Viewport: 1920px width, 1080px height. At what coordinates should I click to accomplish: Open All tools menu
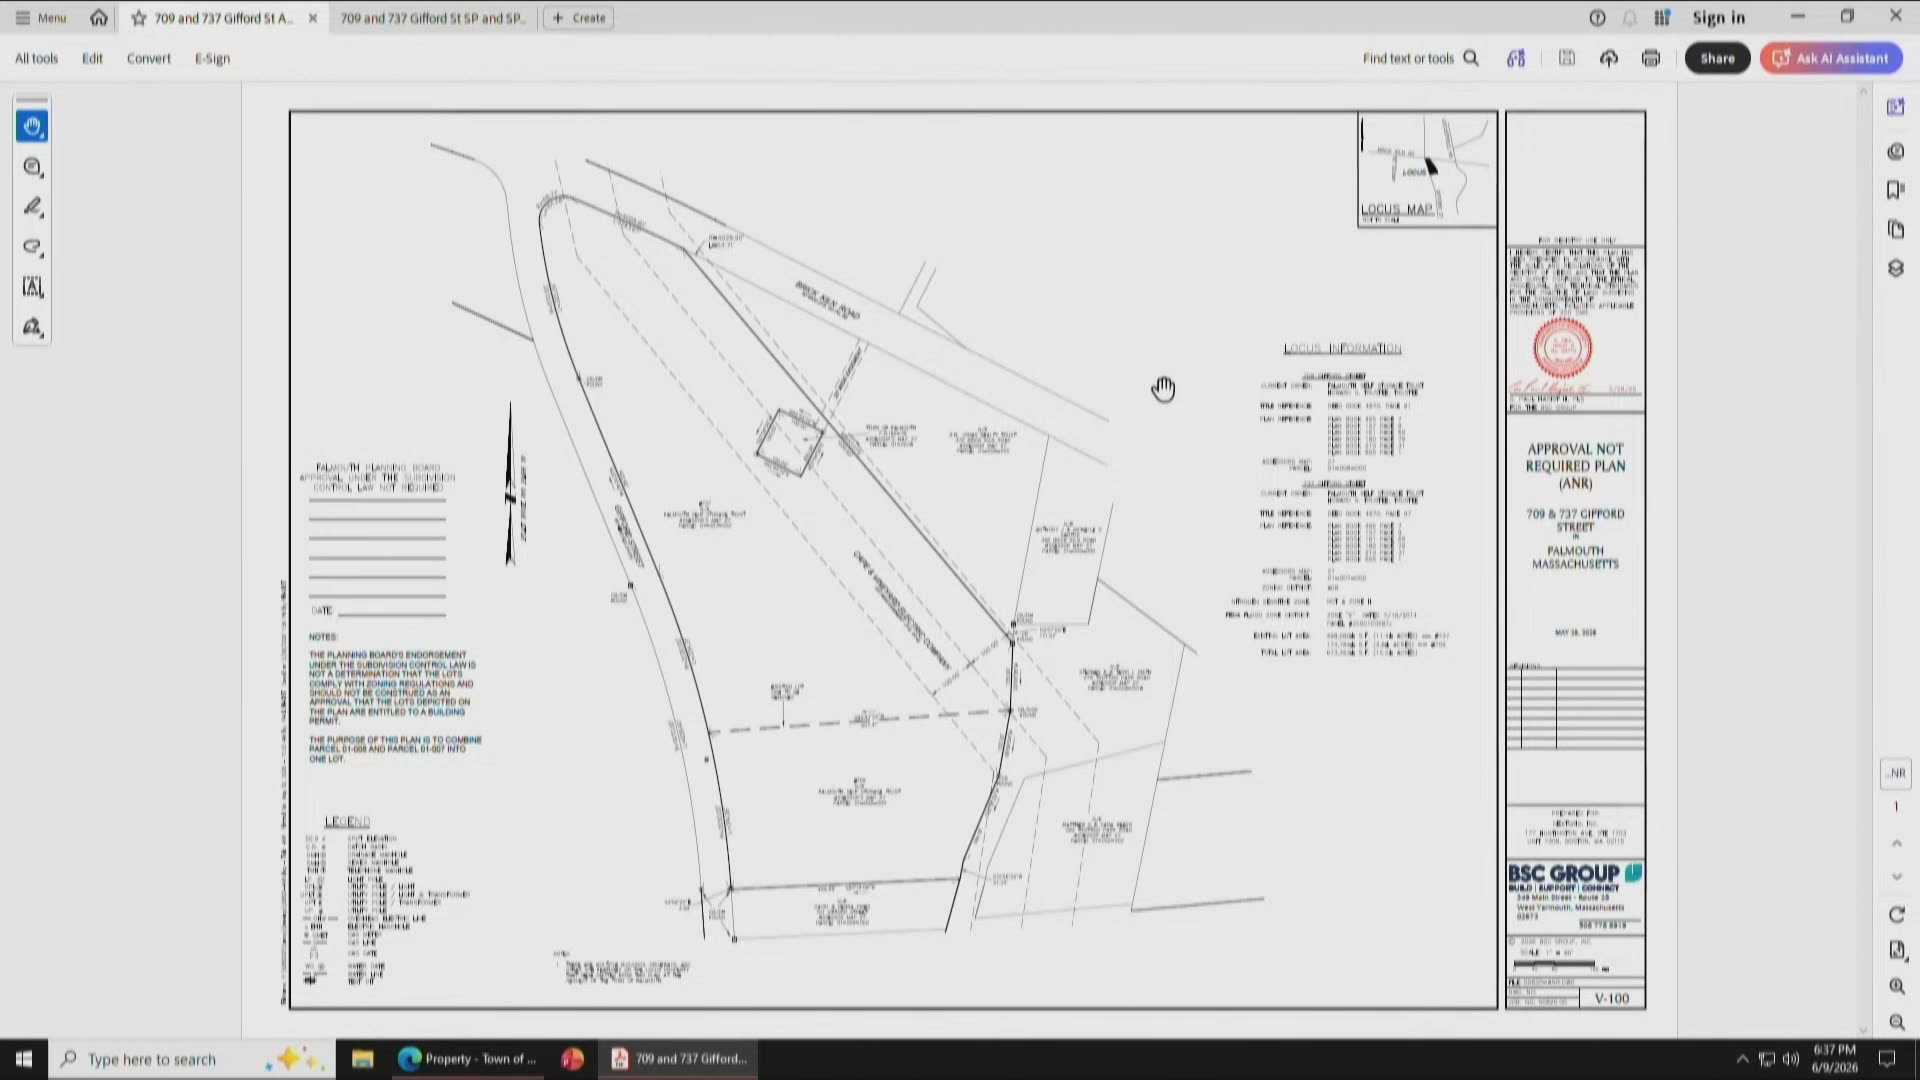pos(36,58)
